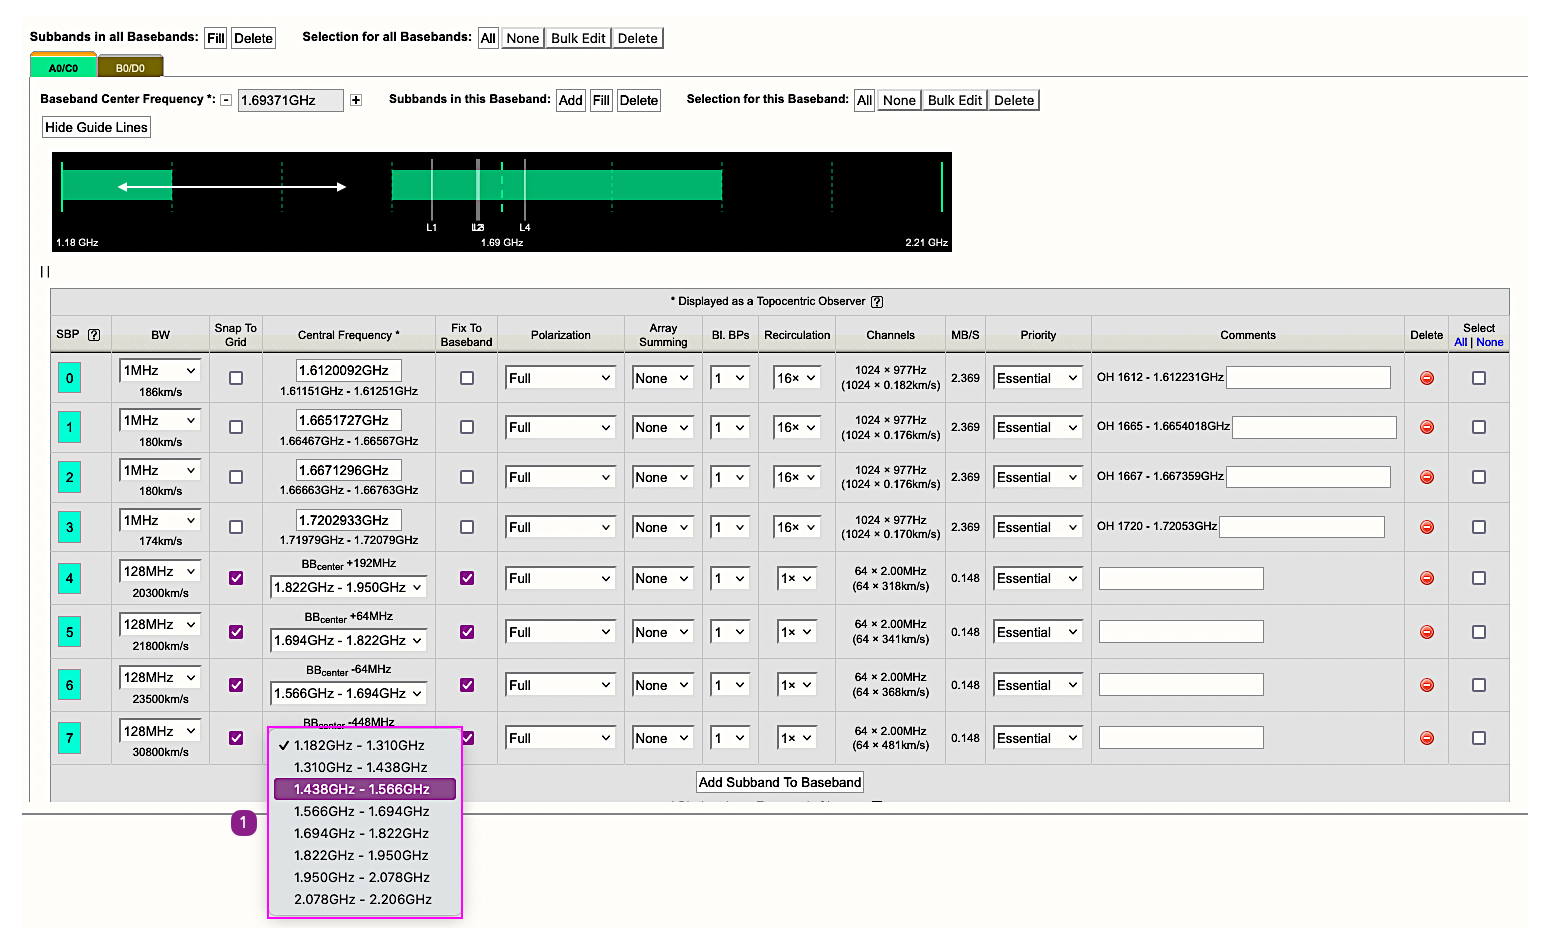Switch to the B0/D0 baseband tab
The image size is (1548, 940).
(x=130, y=68)
